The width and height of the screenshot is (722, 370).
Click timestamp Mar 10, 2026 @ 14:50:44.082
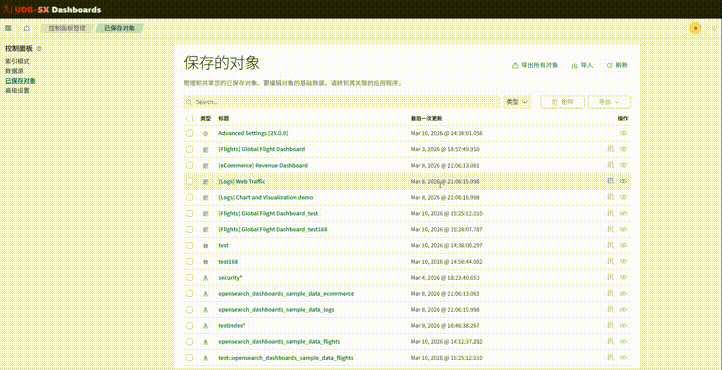pos(447,261)
